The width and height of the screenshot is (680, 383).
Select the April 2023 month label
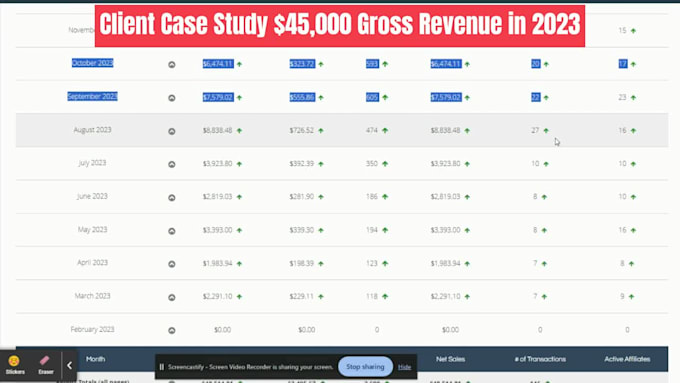click(x=92, y=262)
